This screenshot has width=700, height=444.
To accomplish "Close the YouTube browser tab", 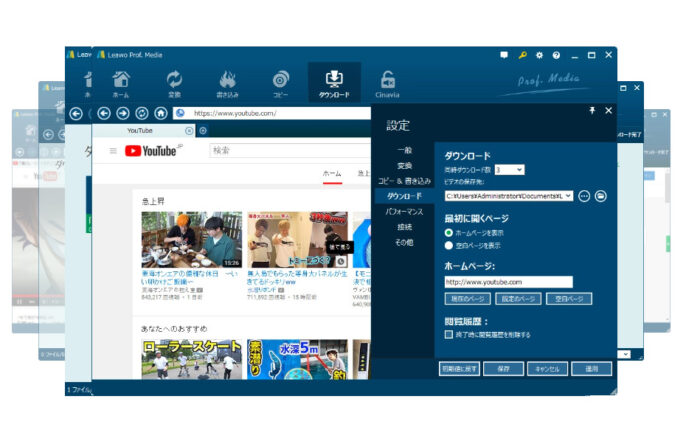I will pyautogui.click(x=189, y=131).
